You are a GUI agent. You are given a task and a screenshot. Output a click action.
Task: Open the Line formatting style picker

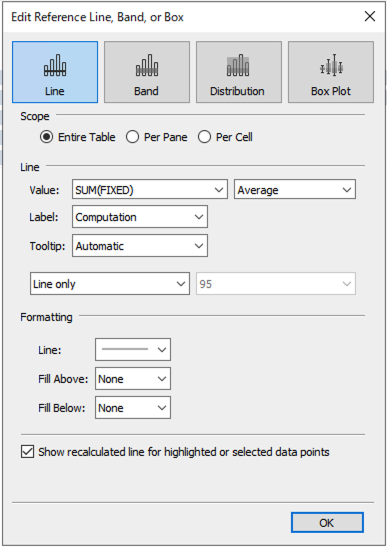point(133,349)
